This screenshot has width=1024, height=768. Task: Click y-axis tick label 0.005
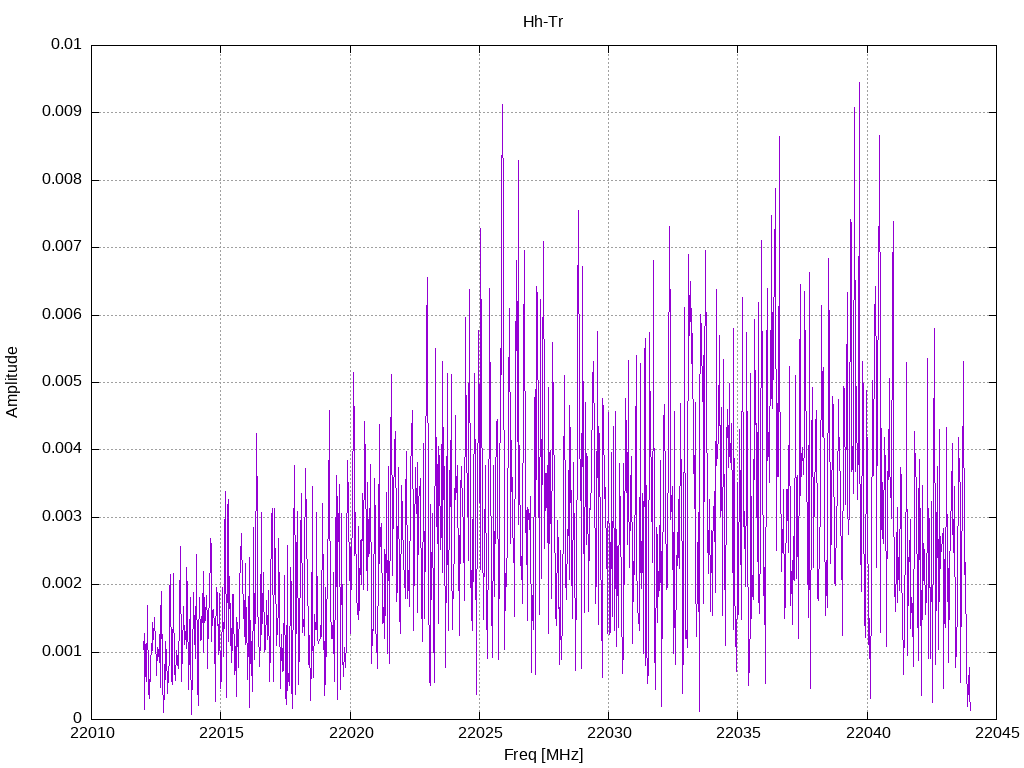[x=62, y=381]
